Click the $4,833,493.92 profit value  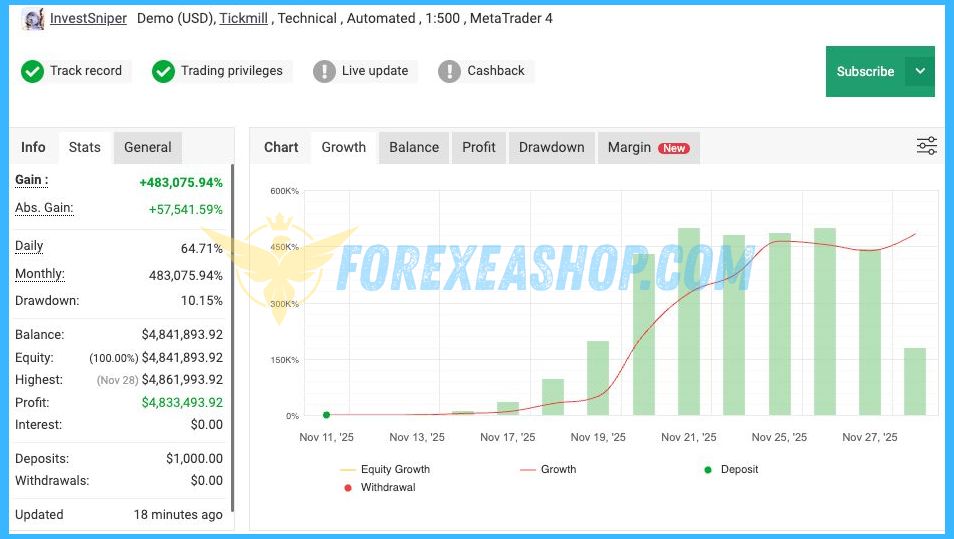point(182,402)
